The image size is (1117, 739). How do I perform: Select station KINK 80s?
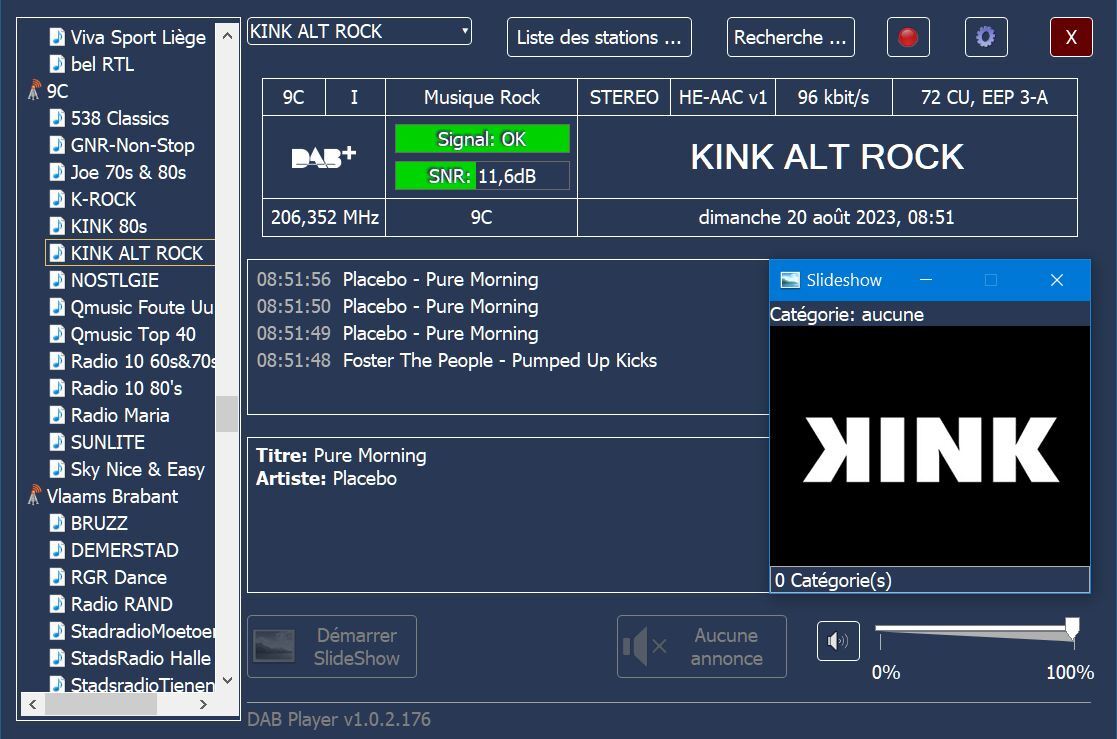point(109,227)
